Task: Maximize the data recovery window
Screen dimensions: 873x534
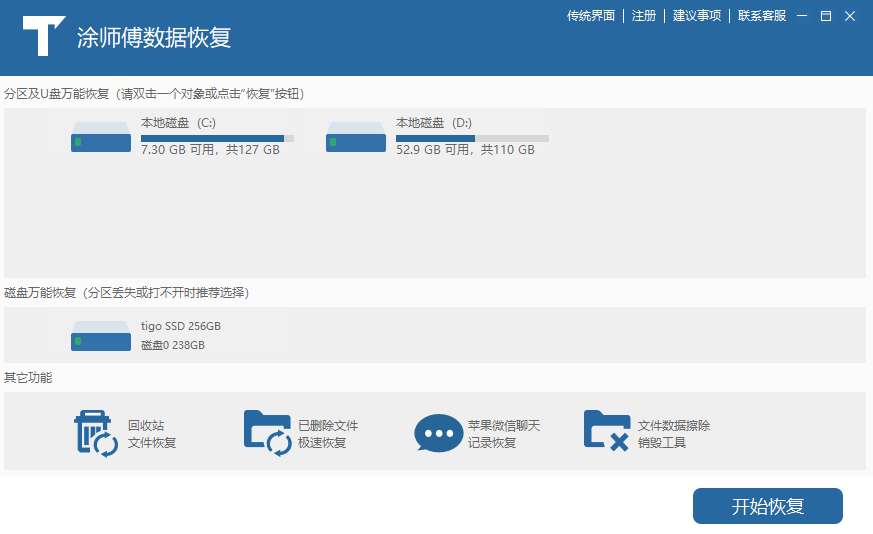Action: pyautogui.click(x=826, y=16)
